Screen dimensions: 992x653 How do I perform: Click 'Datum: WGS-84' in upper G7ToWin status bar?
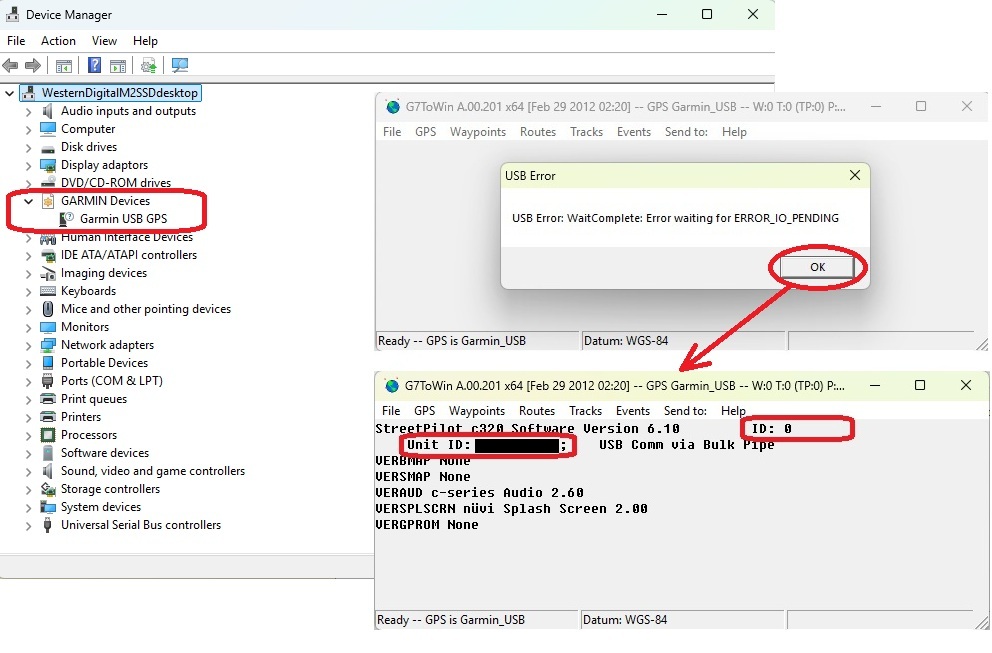626,341
